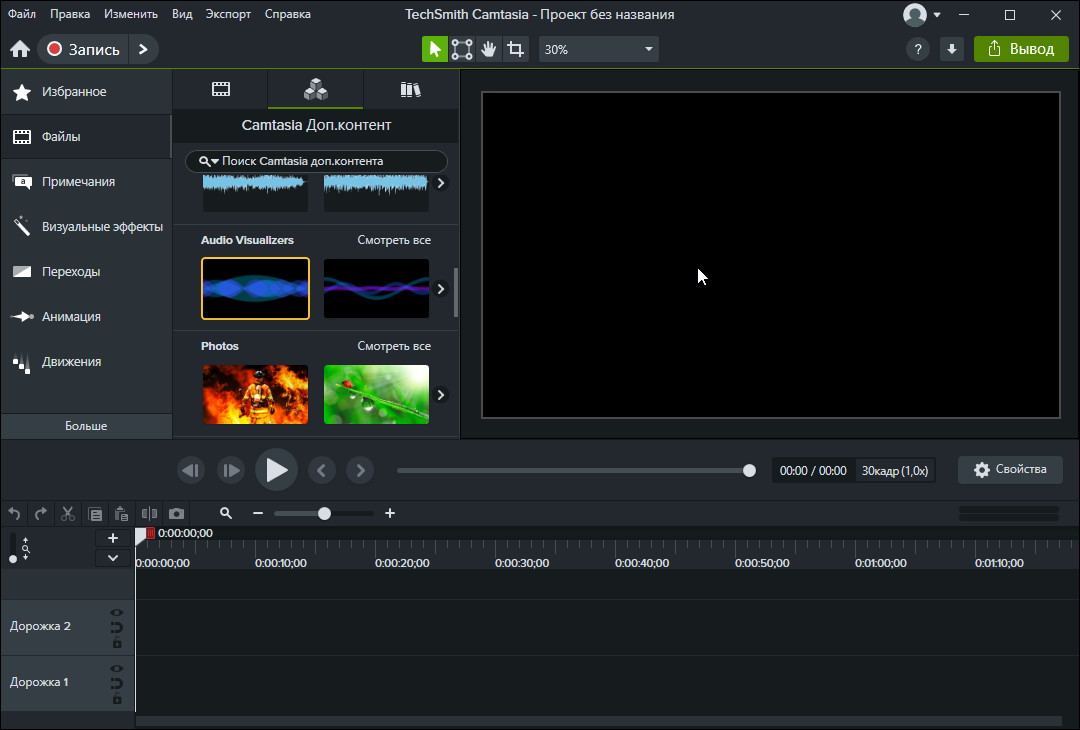This screenshot has width=1080, height=730.
Task: Open the Изменить menu
Action: (x=131, y=14)
